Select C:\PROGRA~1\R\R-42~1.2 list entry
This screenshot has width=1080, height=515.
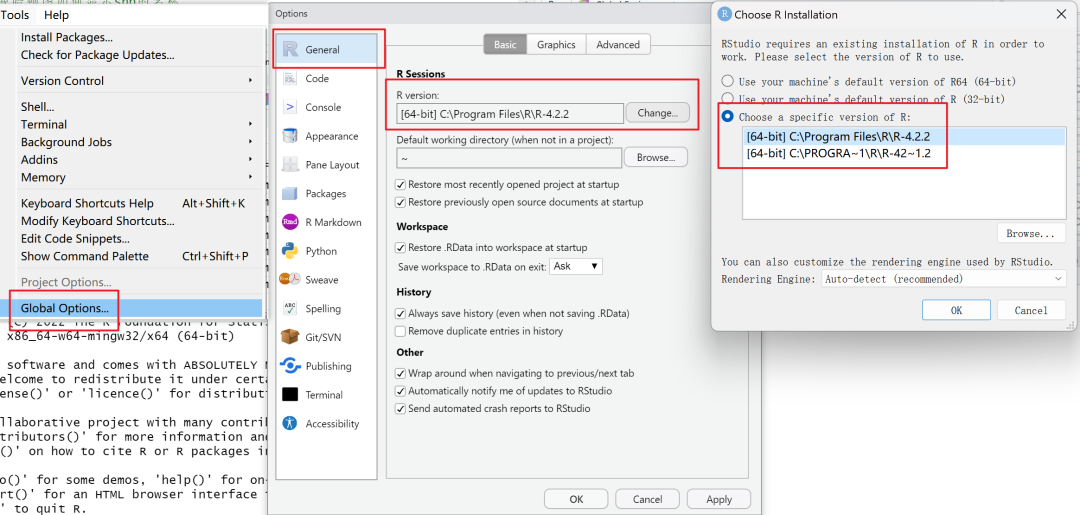904,154
